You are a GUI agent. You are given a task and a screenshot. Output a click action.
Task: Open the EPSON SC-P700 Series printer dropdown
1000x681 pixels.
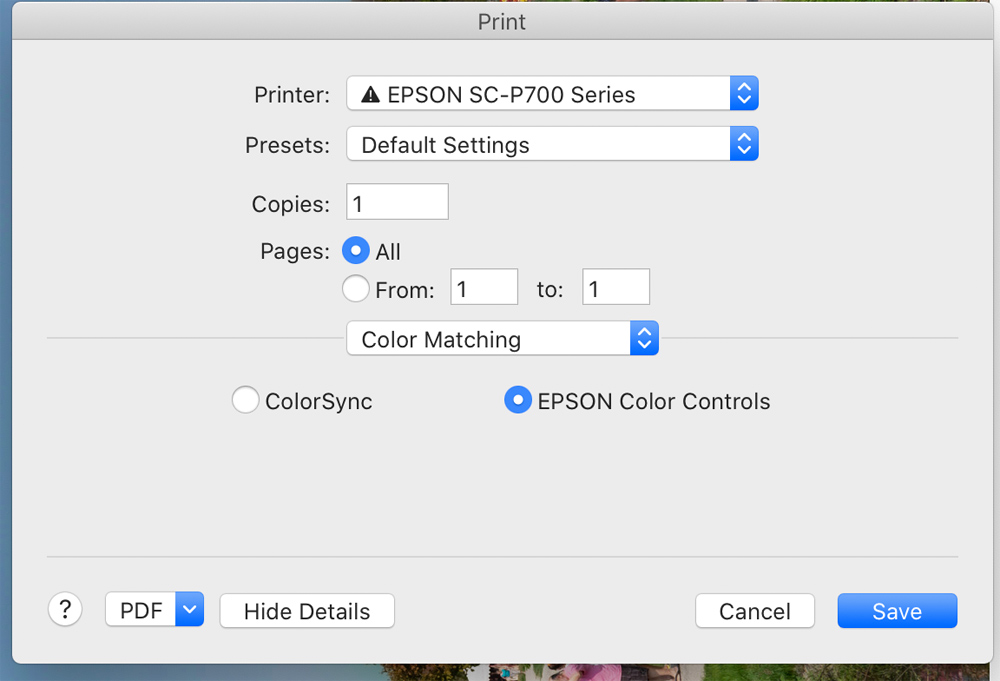(540, 95)
